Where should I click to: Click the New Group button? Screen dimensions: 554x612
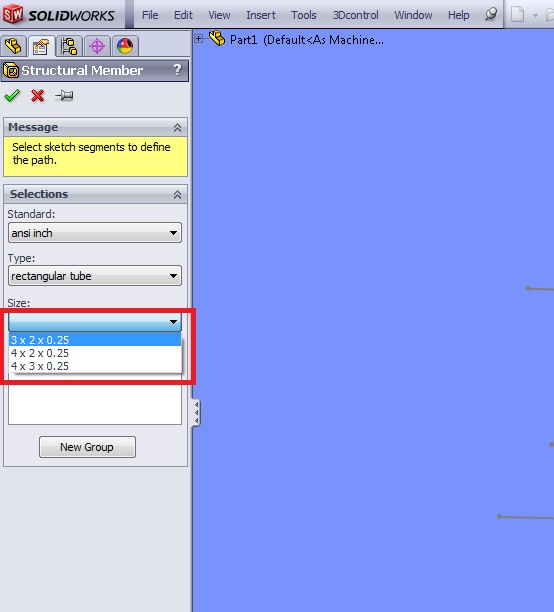point(87,447)
